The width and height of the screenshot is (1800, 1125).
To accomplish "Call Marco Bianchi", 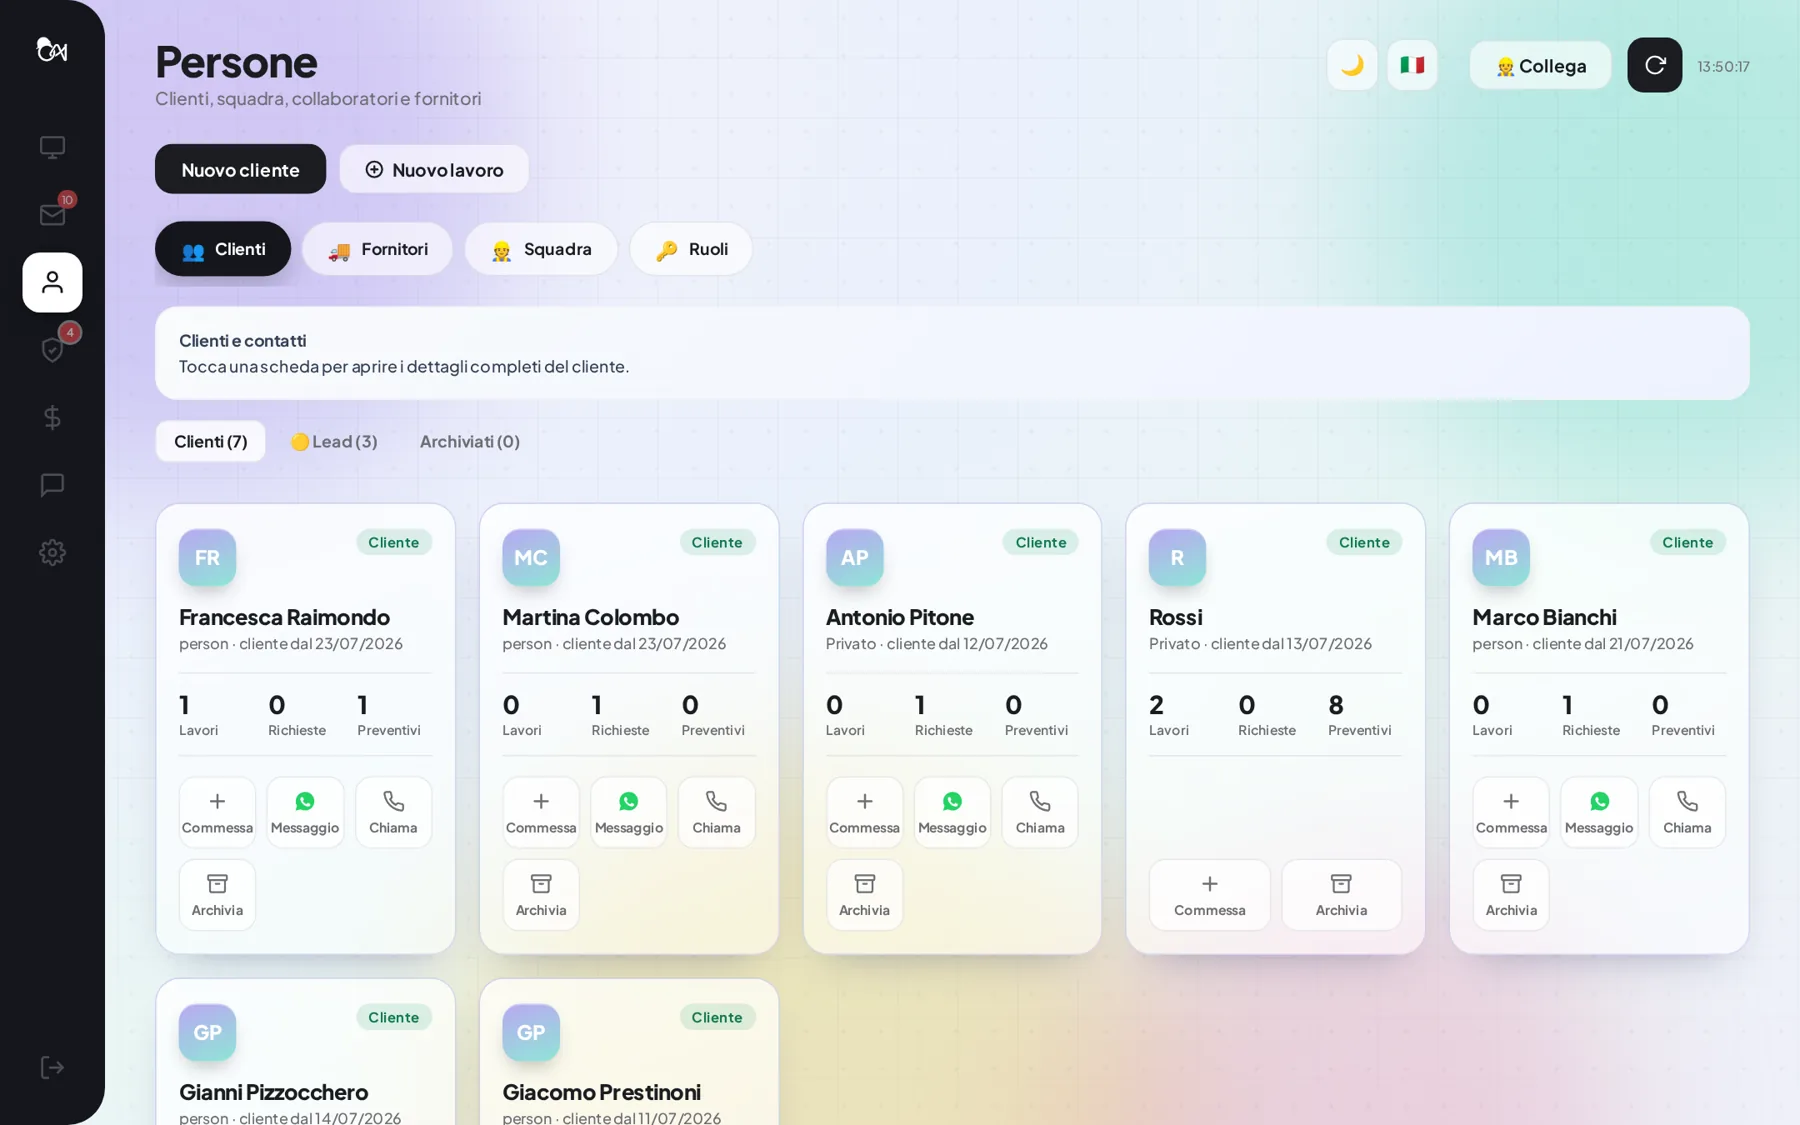I will 1687,812.
